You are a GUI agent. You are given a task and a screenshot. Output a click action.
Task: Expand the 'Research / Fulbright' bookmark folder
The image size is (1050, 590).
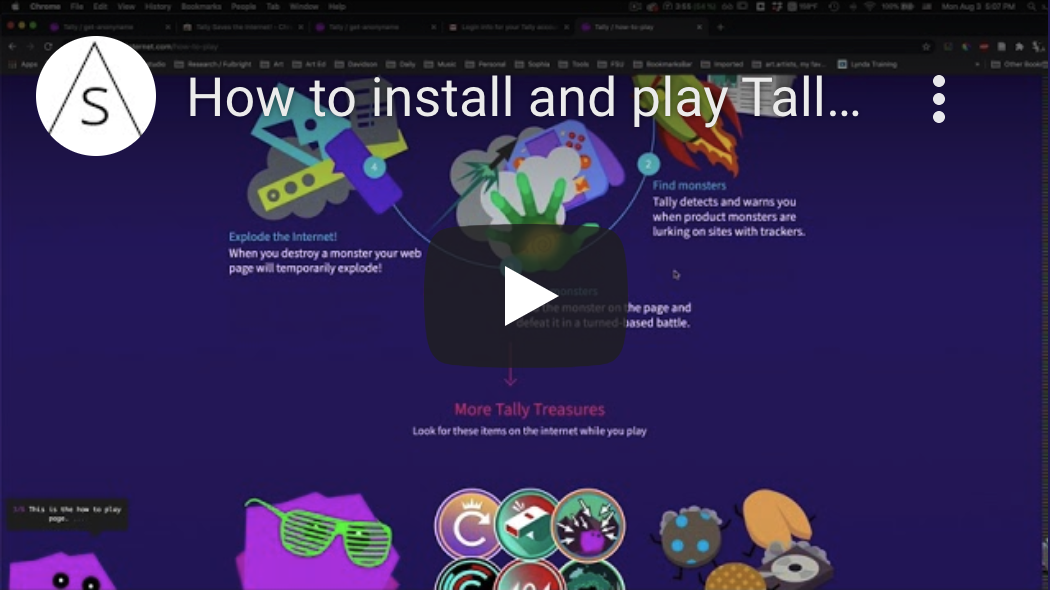point(213,64)
